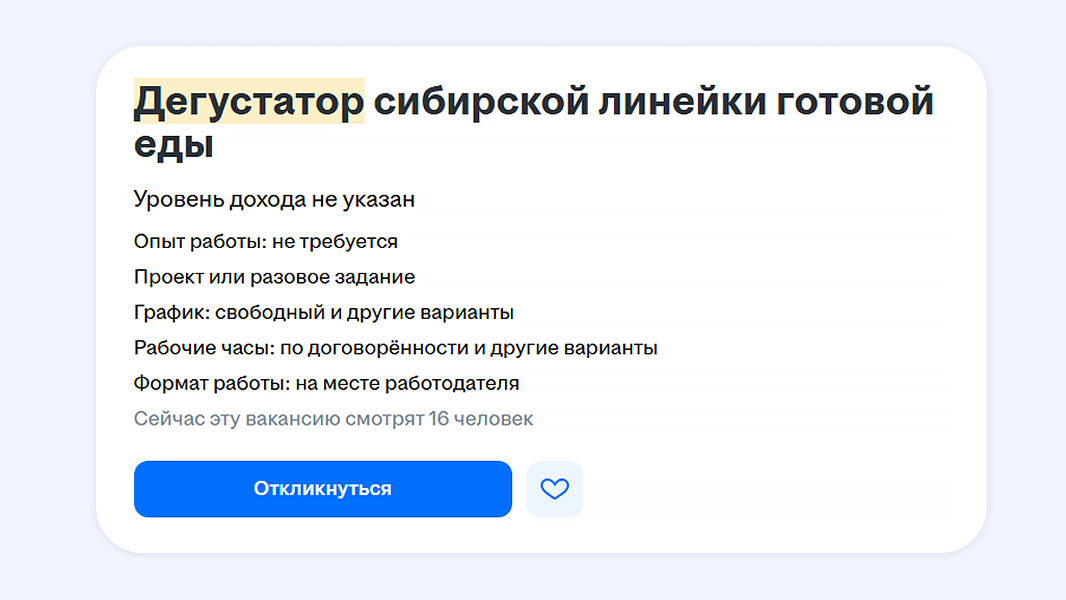Save the vacancy with the heart icon

pyautogui.click(x=554, y=489)
